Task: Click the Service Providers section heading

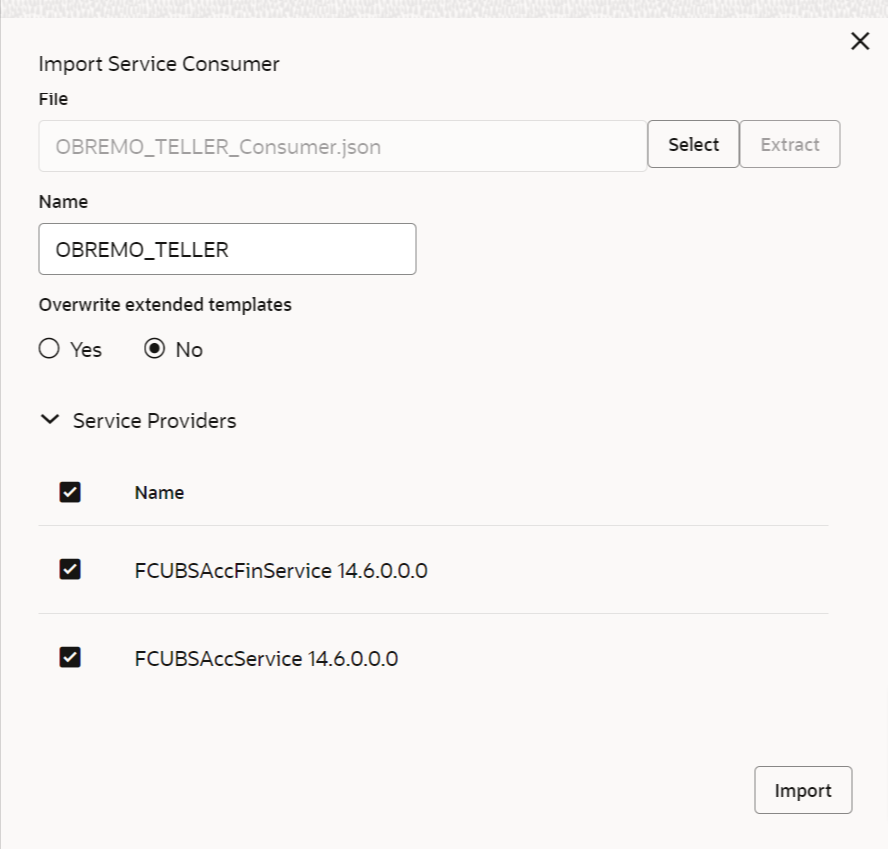Action: tap(154, 421)
